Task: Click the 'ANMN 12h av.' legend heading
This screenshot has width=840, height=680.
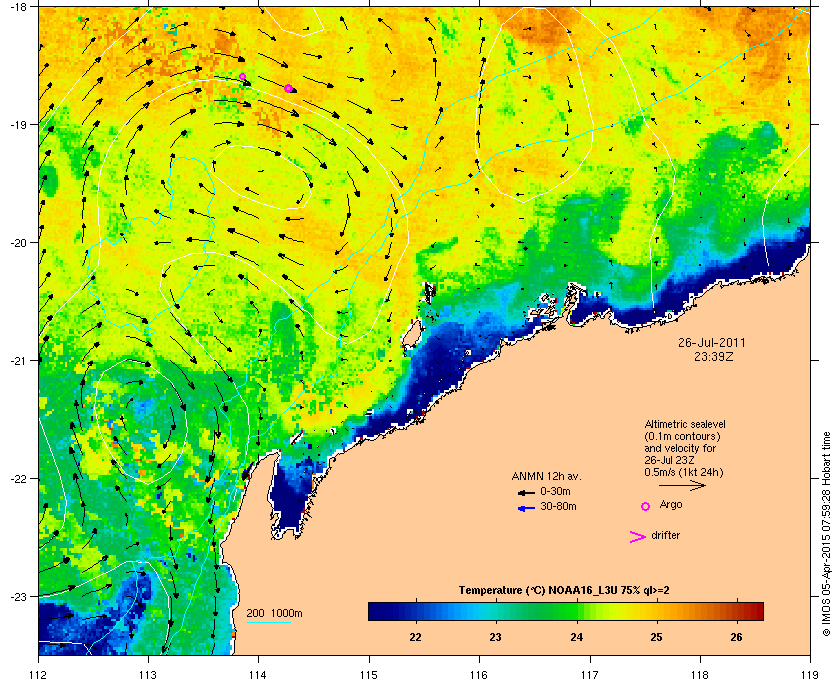Action: [546, 476]
